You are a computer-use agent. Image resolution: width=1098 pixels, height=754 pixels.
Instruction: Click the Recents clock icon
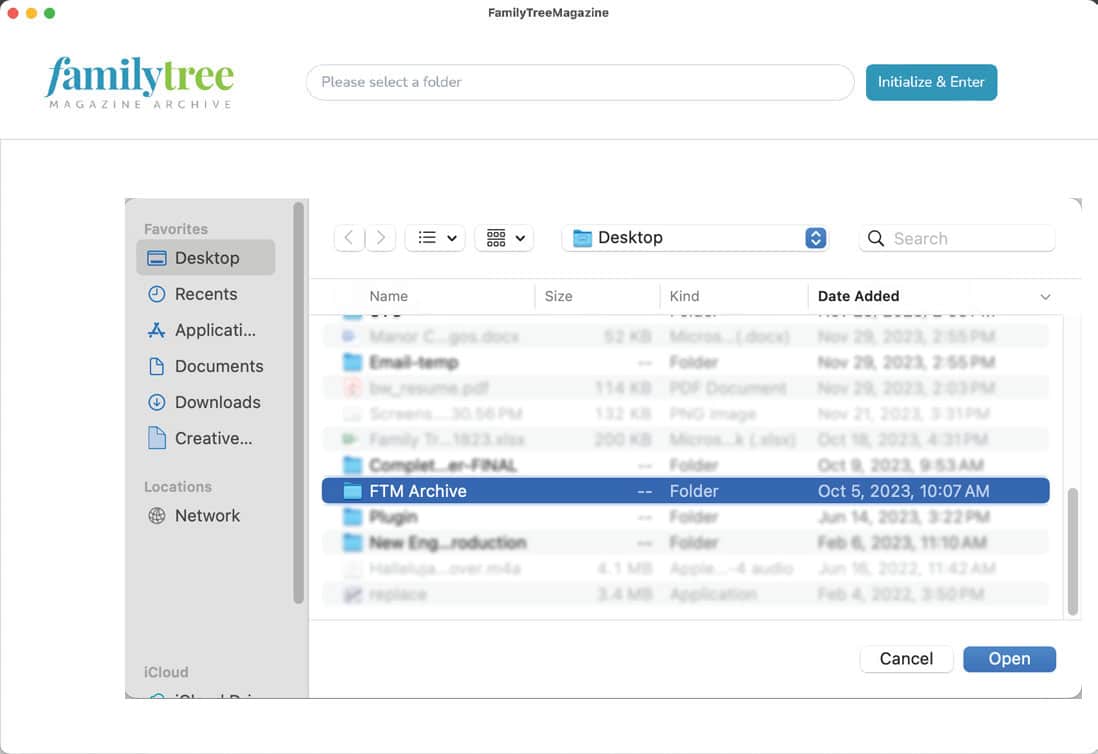coord(157,294)
